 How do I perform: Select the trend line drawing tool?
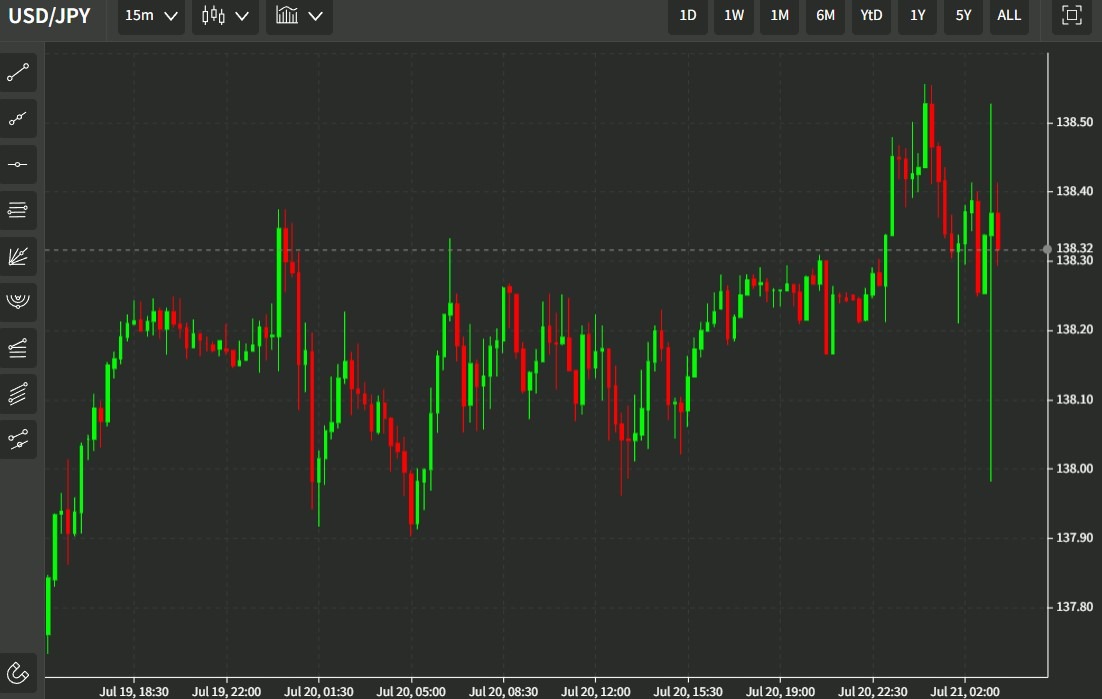point(19,72)
